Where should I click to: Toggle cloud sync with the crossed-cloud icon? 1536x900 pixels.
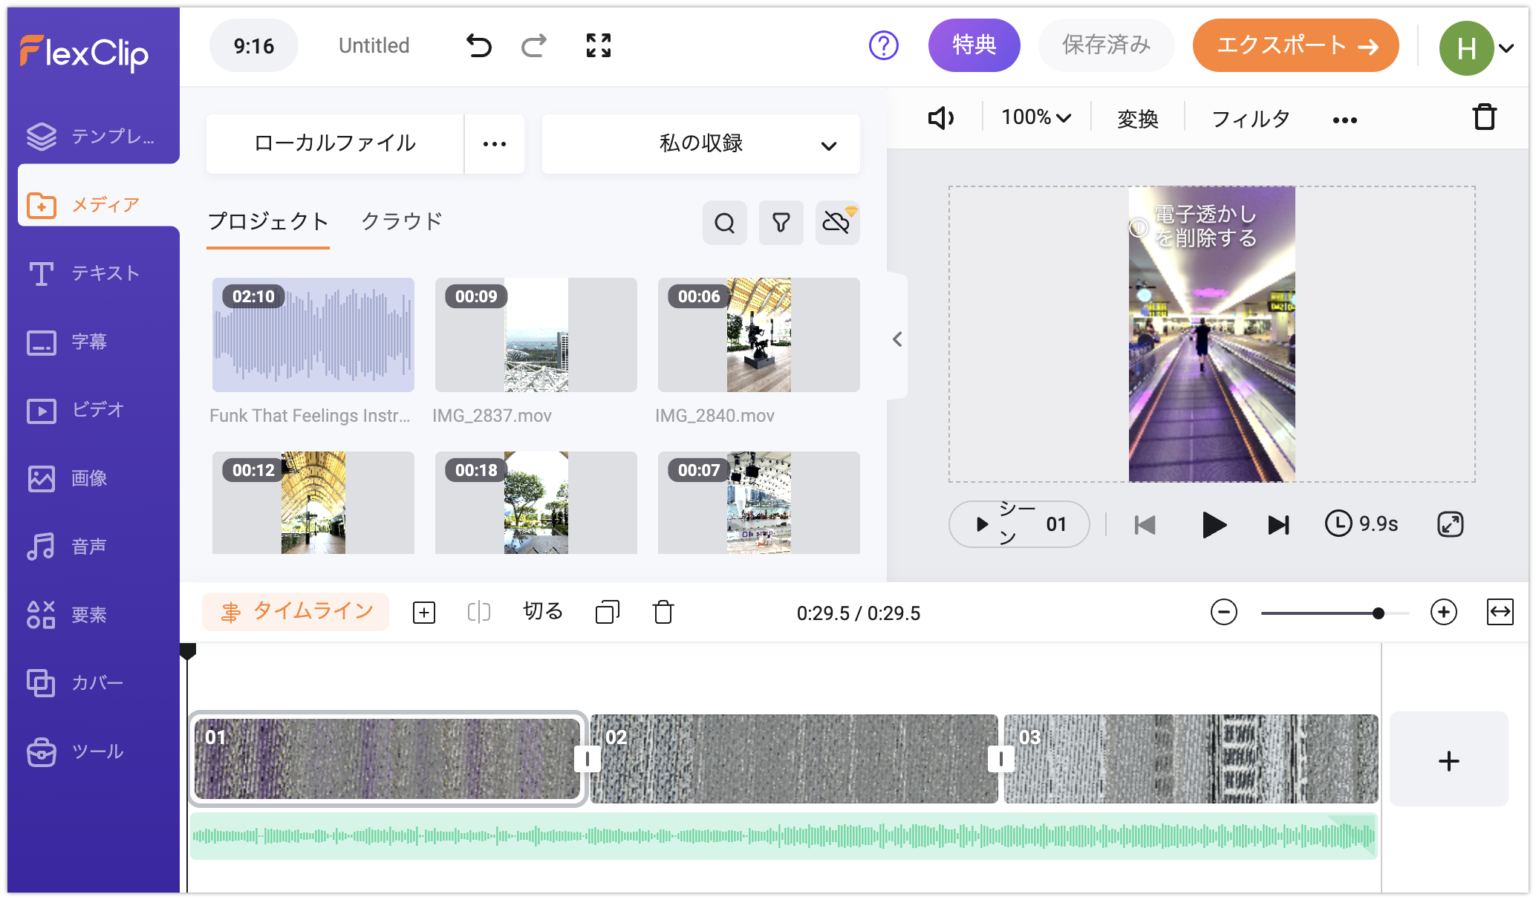(837, 222)
